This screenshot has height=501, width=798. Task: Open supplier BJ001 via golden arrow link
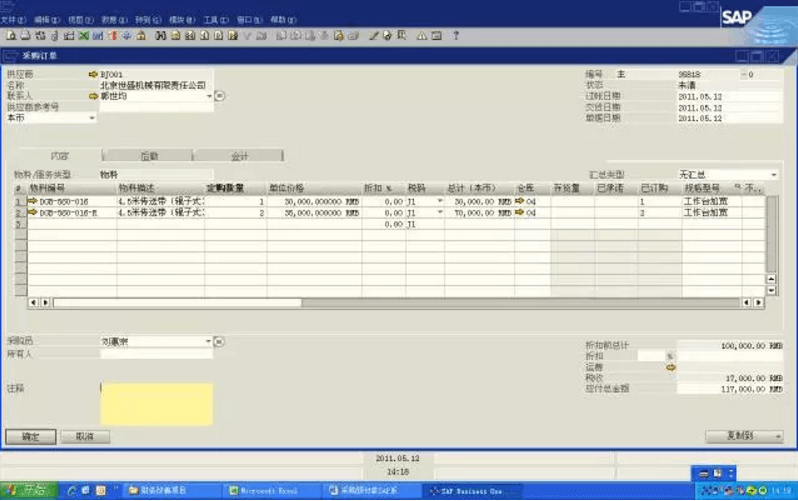click(x=93, y=74)
